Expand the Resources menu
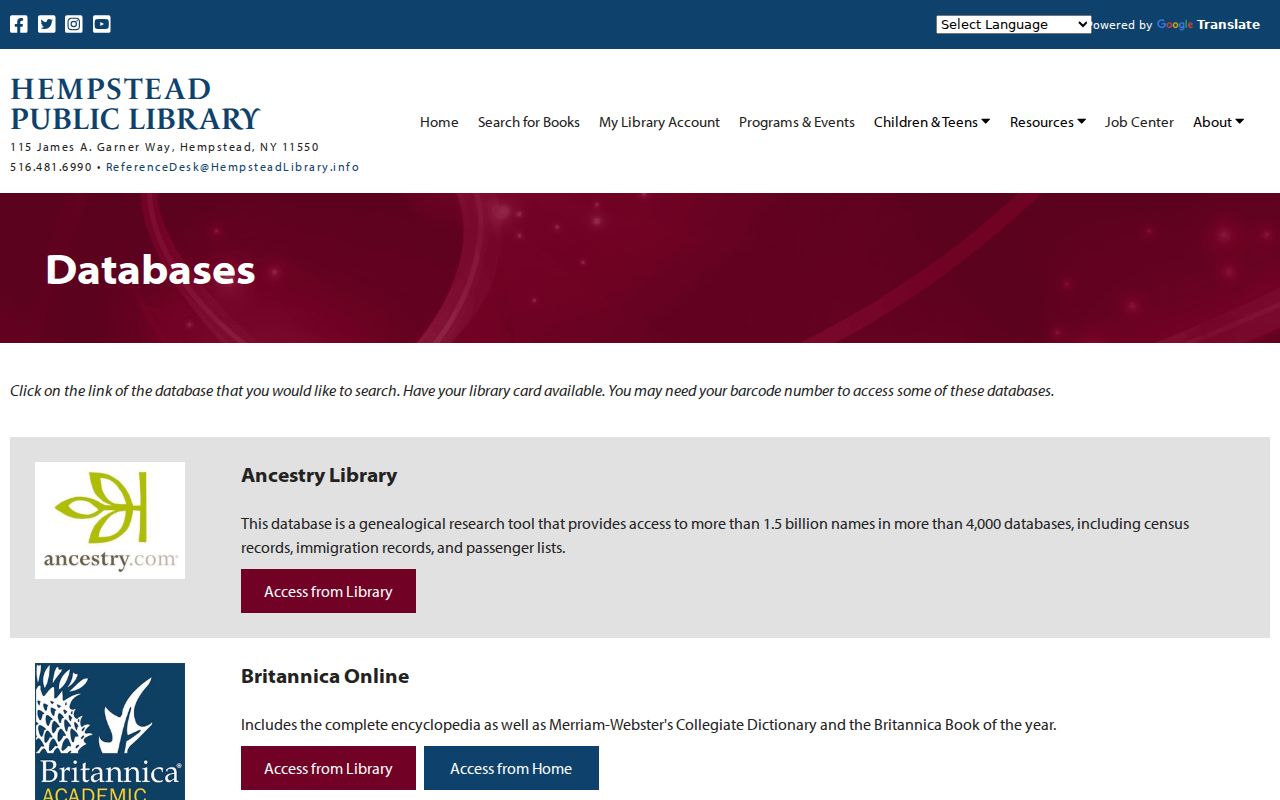 point(1048,122)
